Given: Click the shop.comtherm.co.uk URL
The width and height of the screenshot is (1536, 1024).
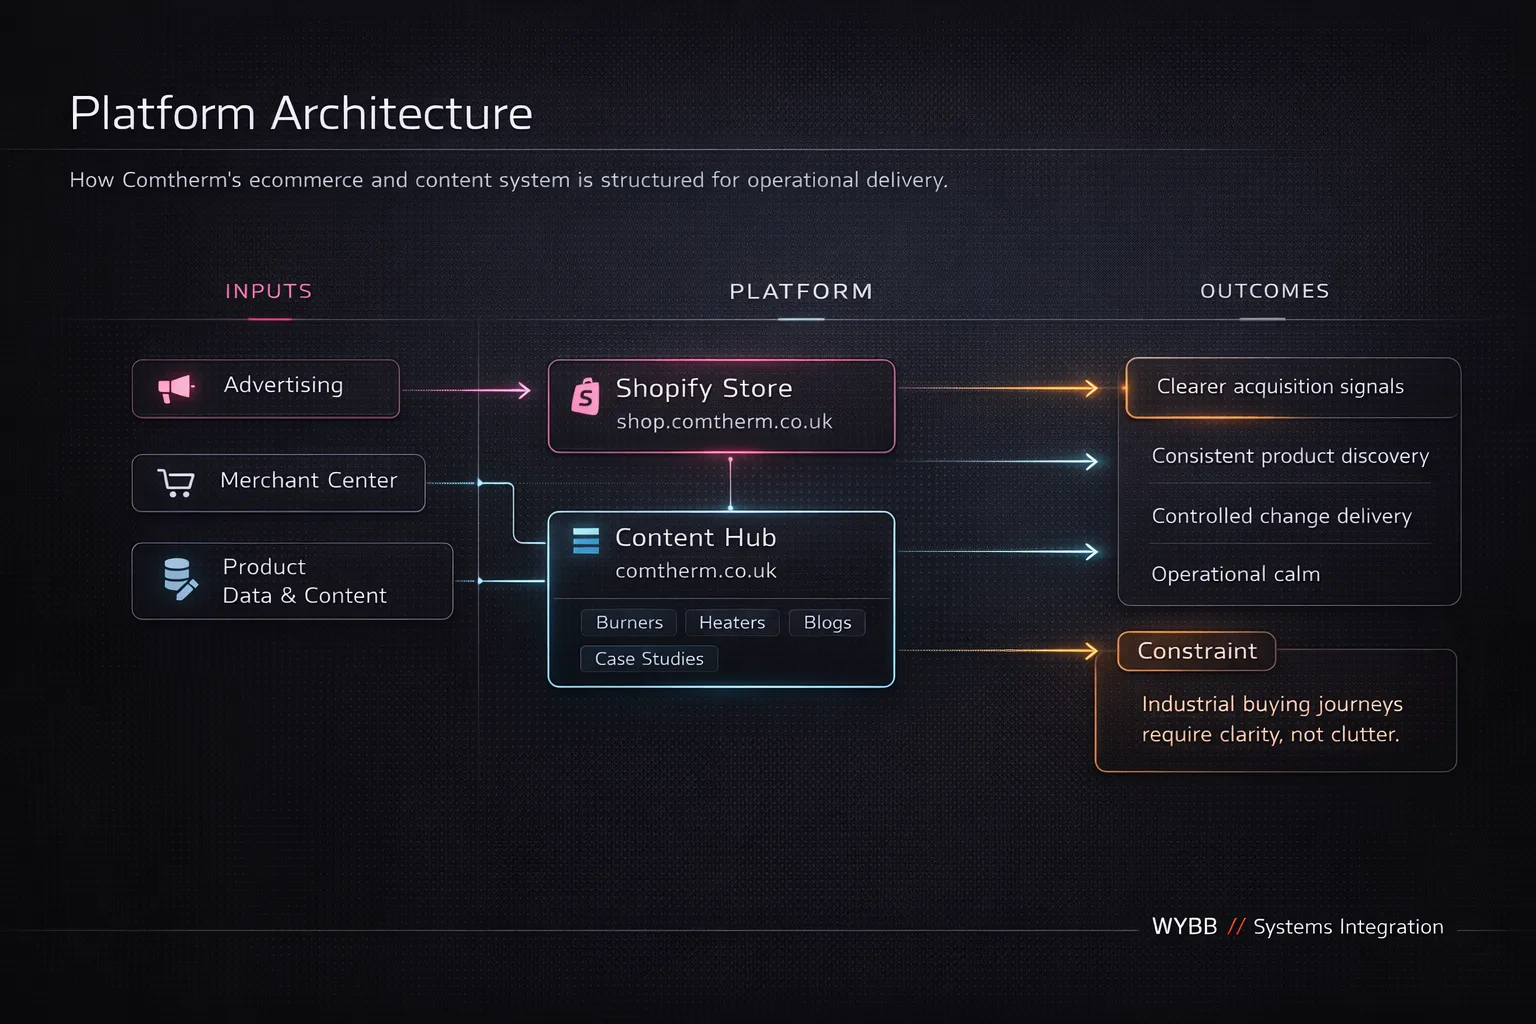Looking at the screenshot, I should (x=724, y=422).
